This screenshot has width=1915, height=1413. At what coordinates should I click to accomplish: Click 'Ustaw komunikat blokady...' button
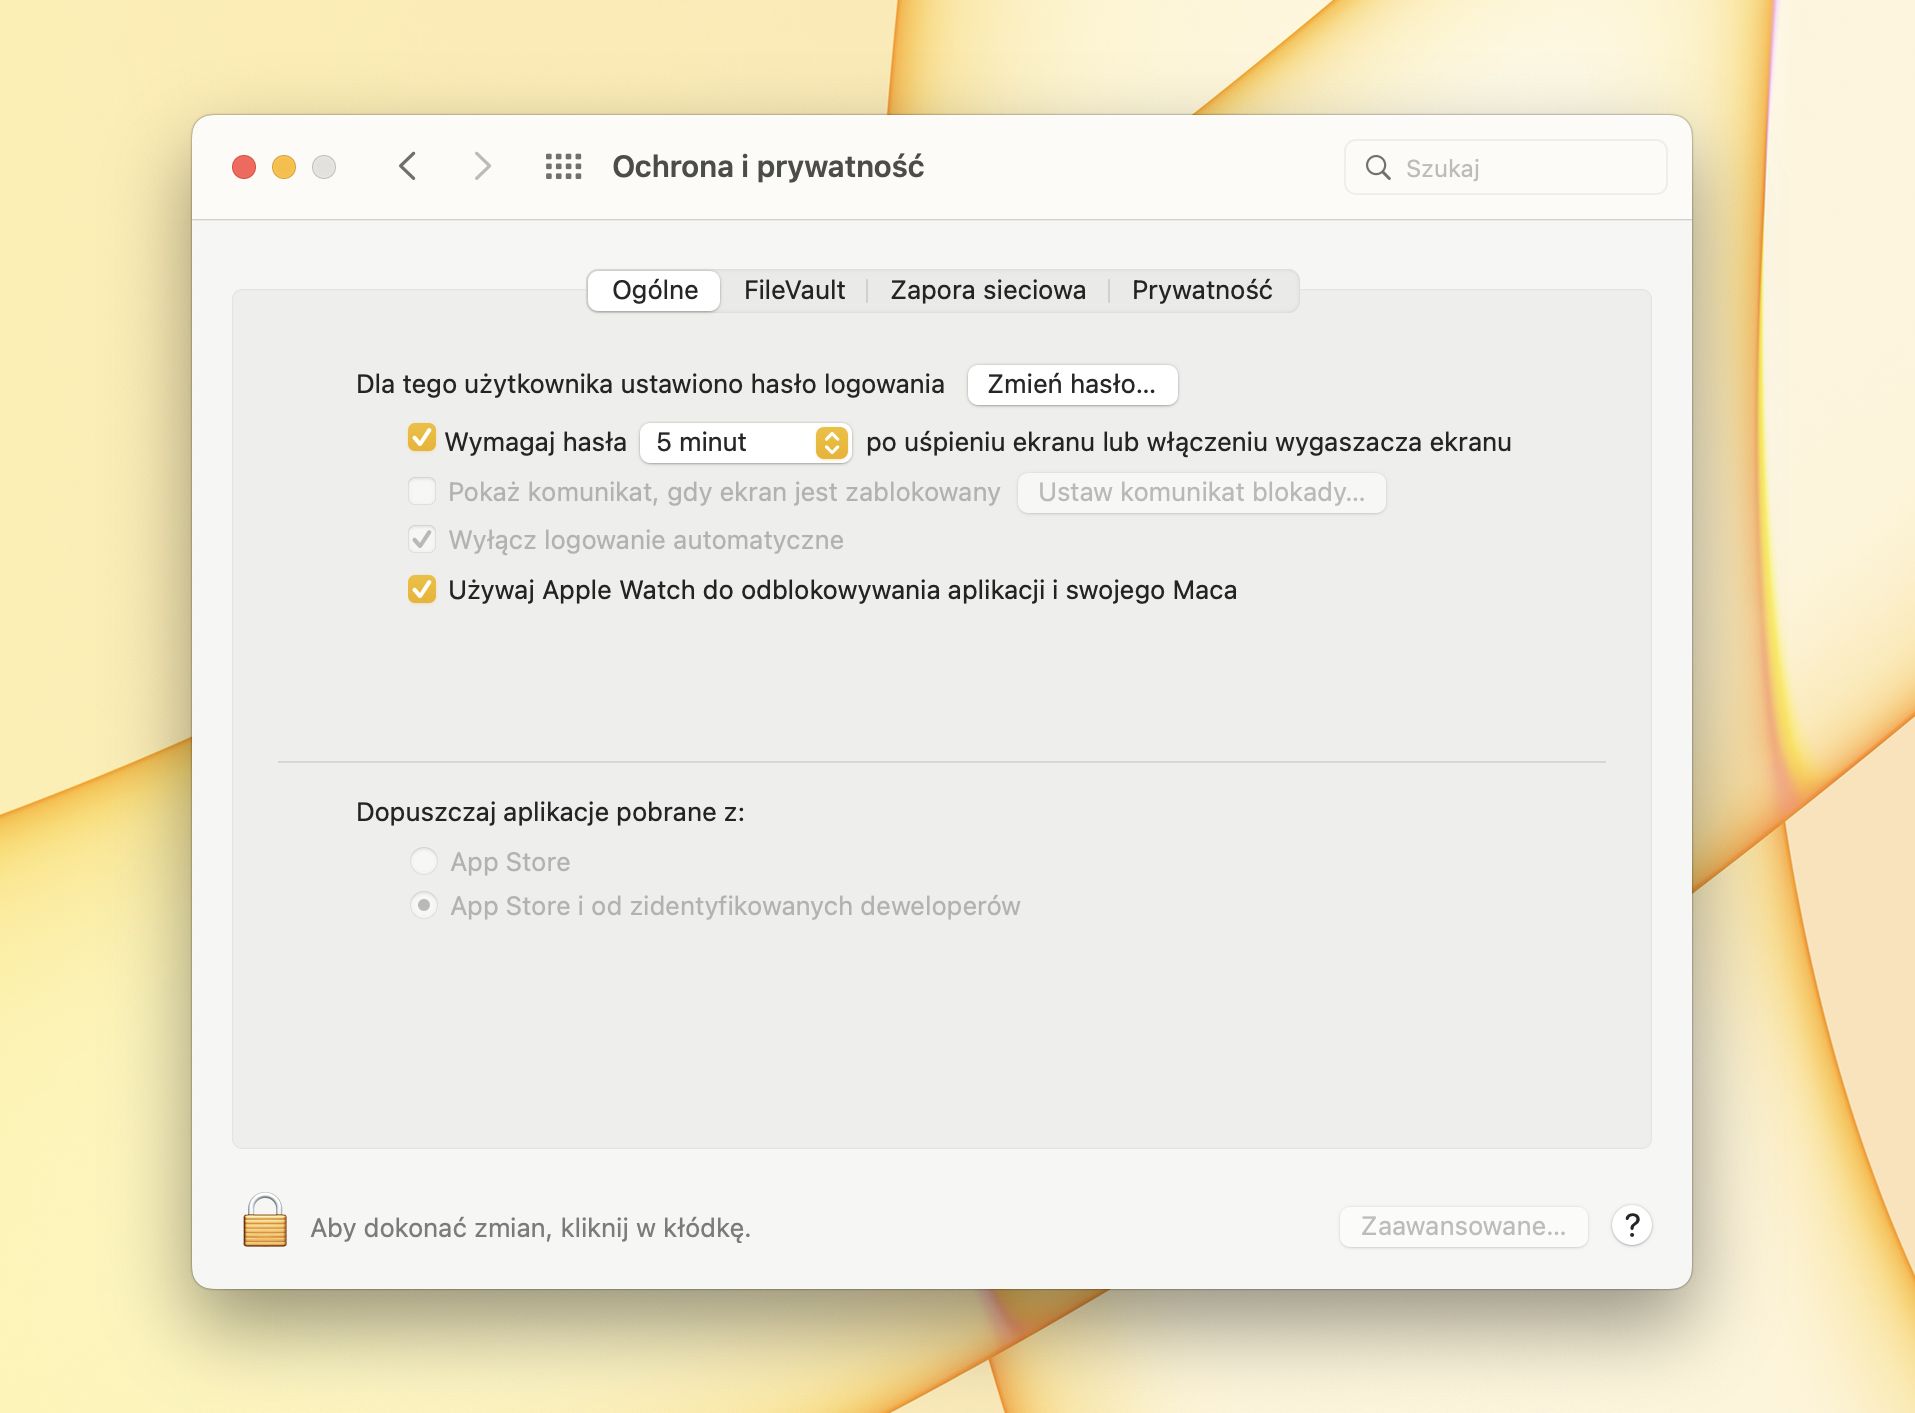(1201, 492)
